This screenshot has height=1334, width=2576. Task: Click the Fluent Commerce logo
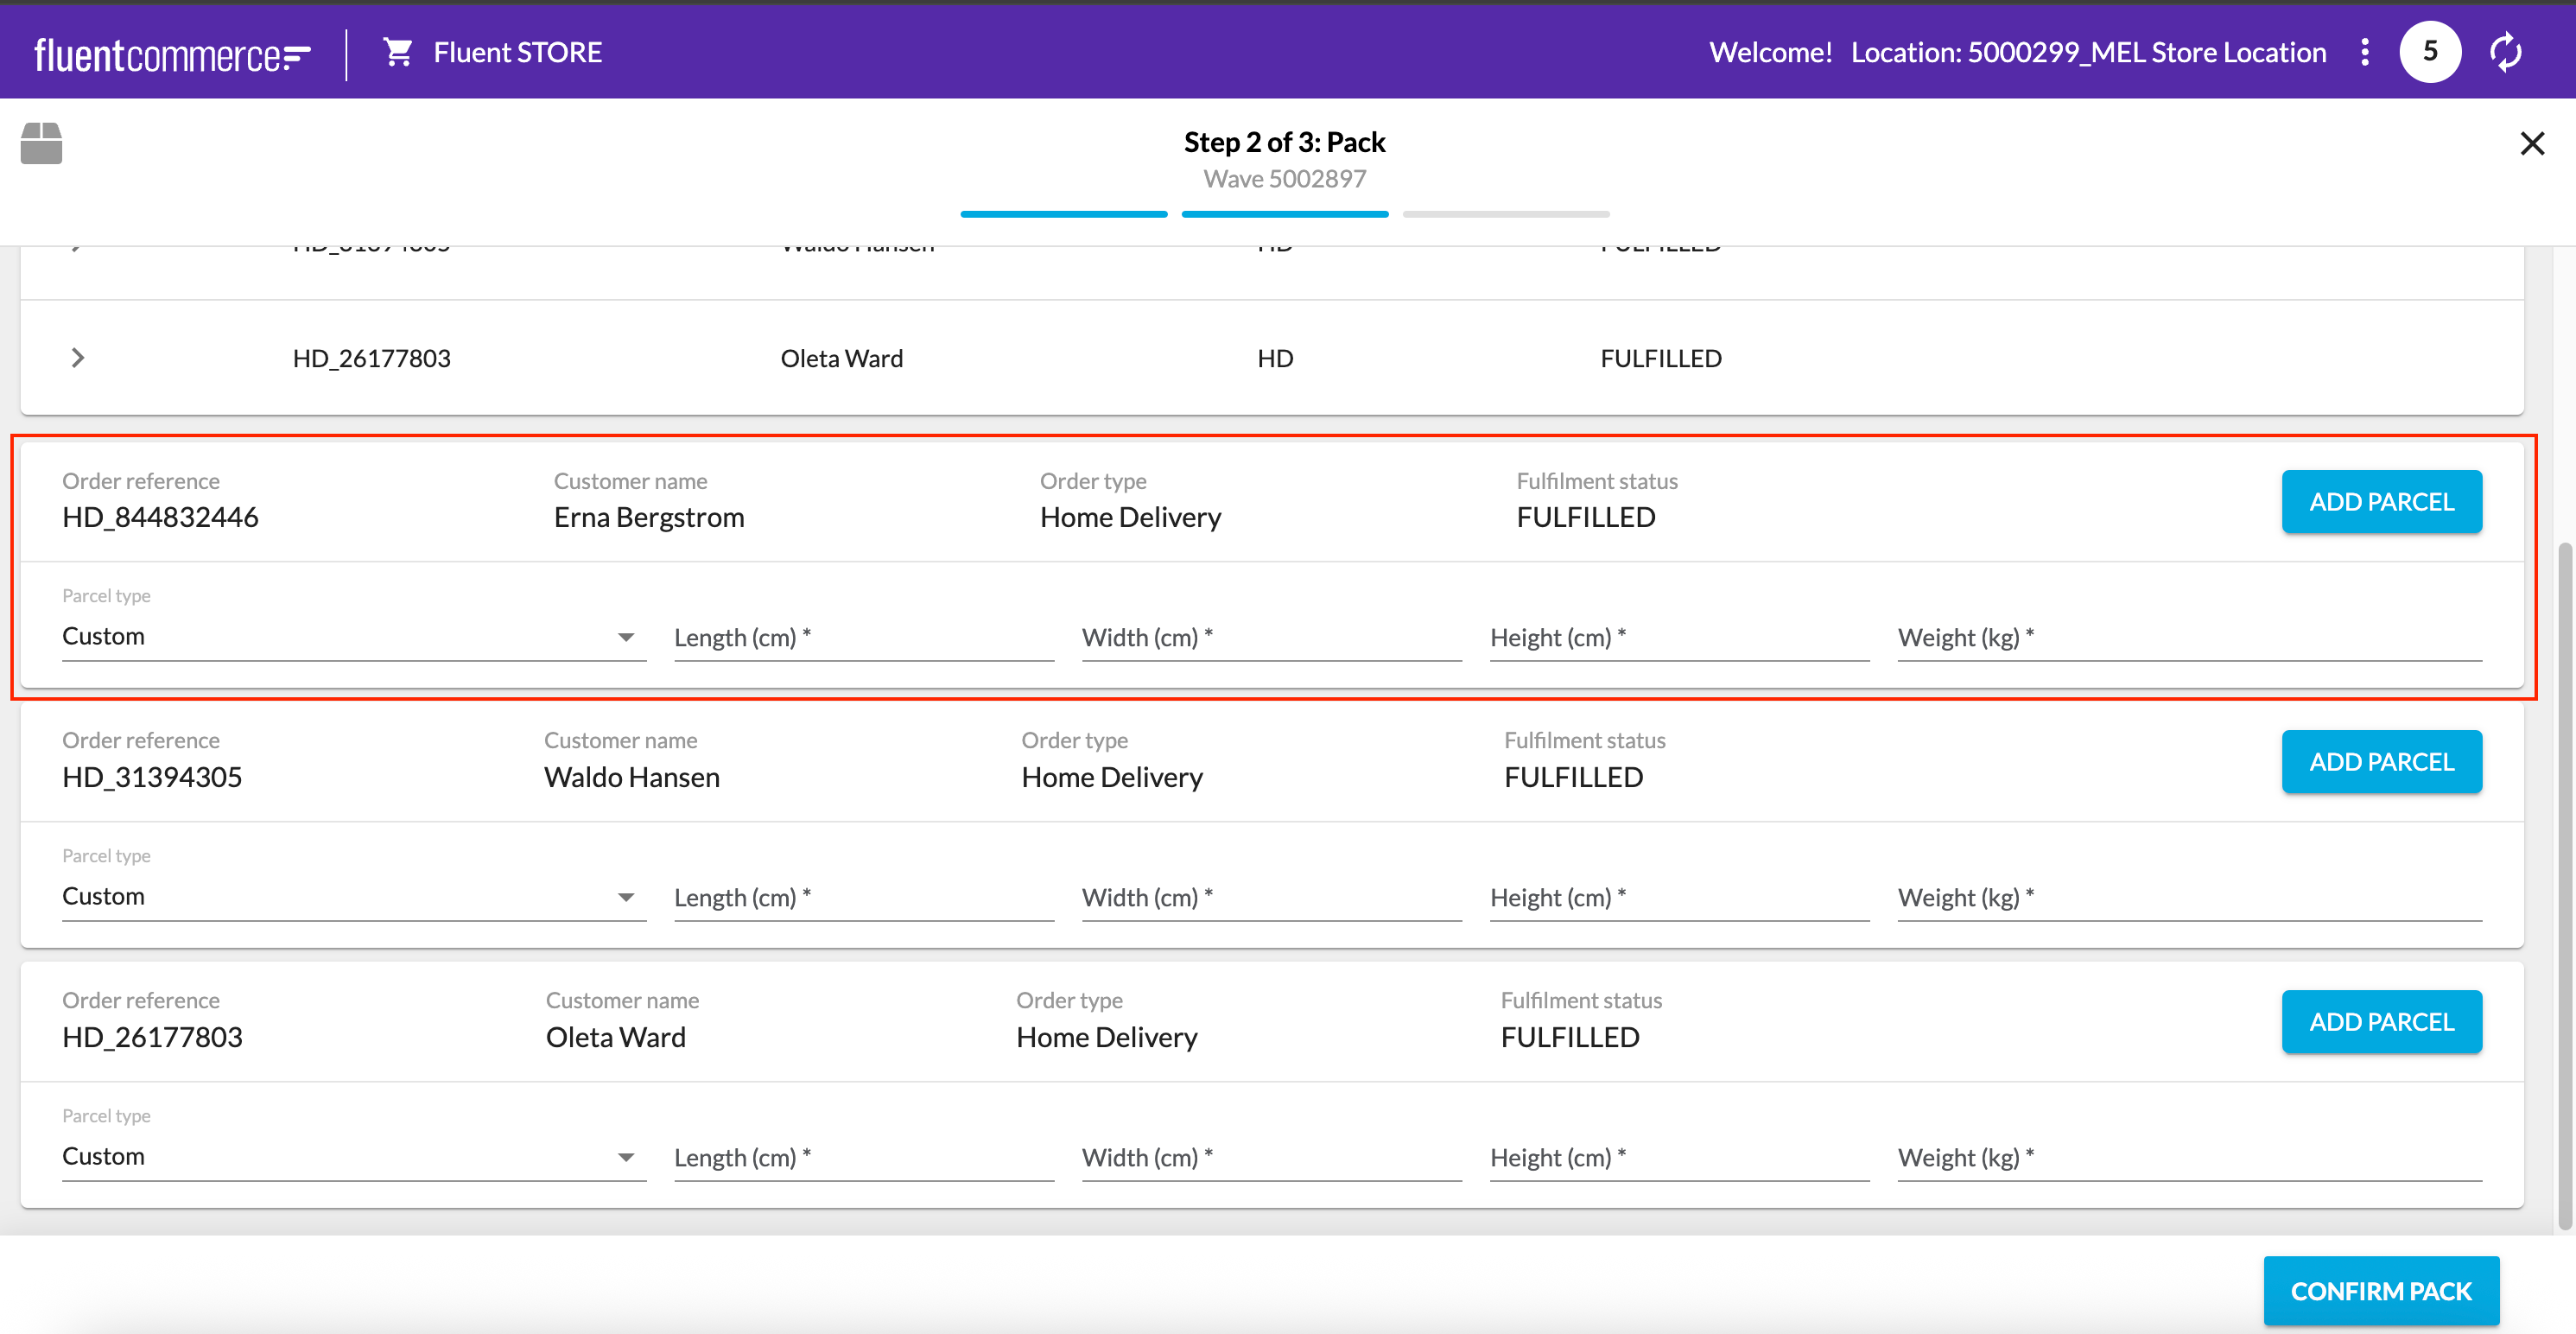click(x=172, y=54)
